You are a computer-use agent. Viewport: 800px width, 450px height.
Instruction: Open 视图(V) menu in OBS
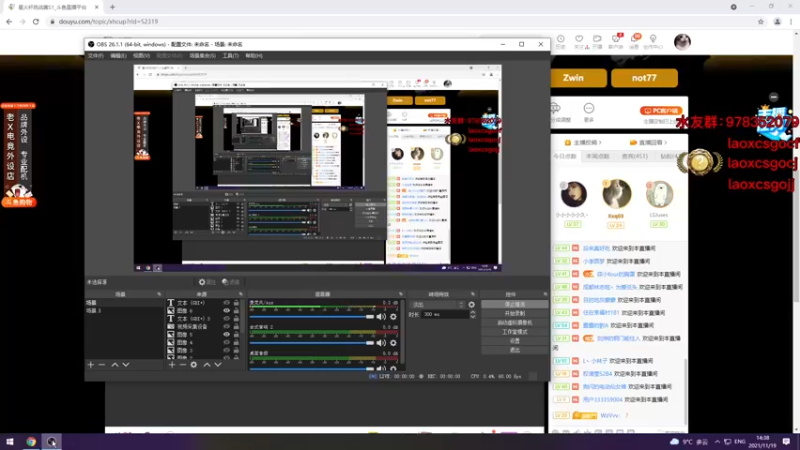(141, 56)
